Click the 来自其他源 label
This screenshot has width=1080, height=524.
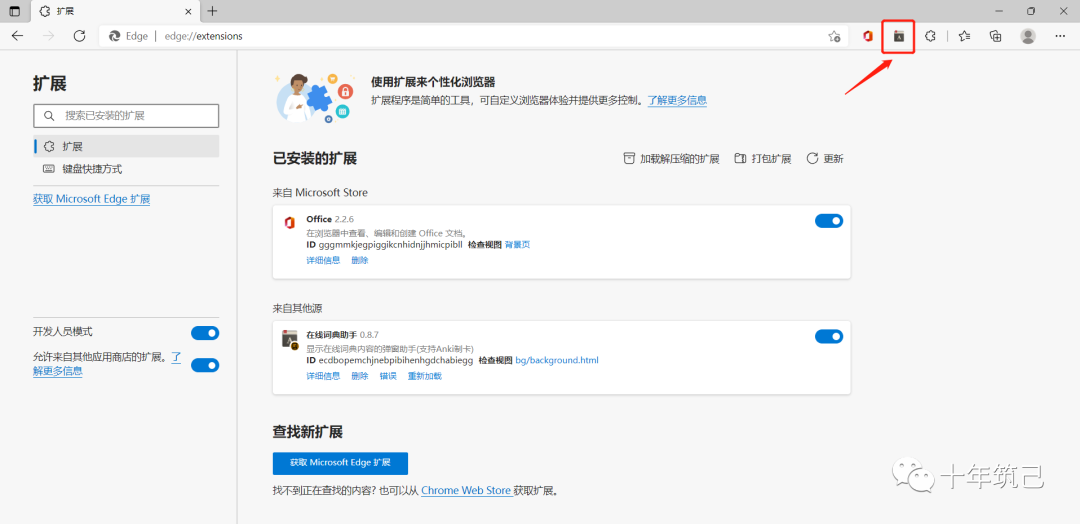(x=298, y=308)
